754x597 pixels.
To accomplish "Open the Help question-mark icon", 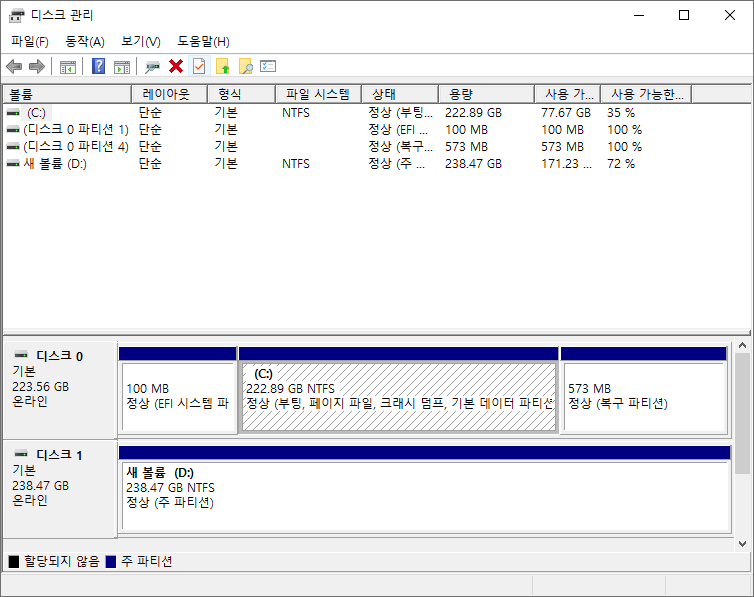I will tap(98, 66).
